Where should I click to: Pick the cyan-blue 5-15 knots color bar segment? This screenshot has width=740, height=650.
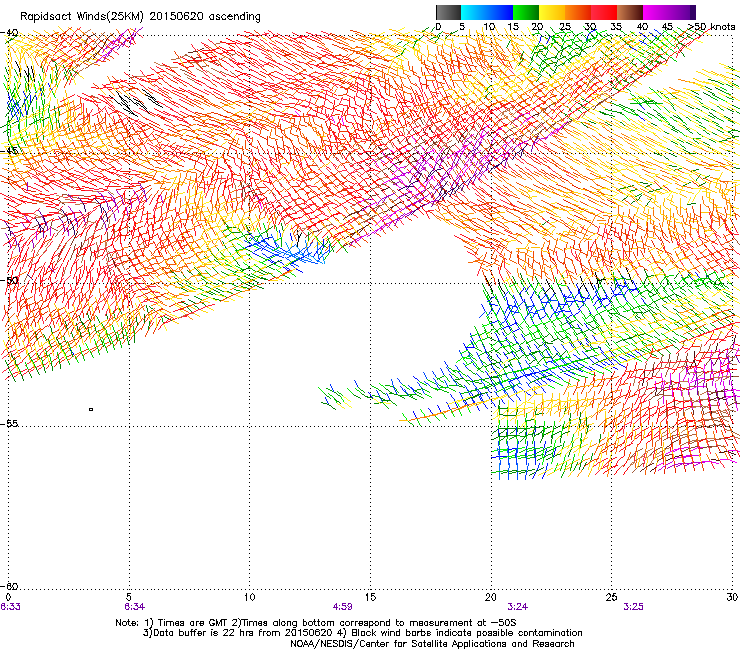[487, 12]
